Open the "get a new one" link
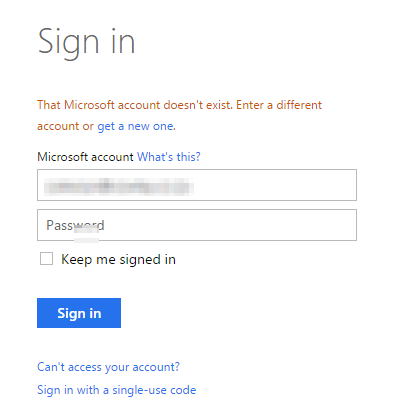The width and height of the screenshot is (406, 418). 136,126
